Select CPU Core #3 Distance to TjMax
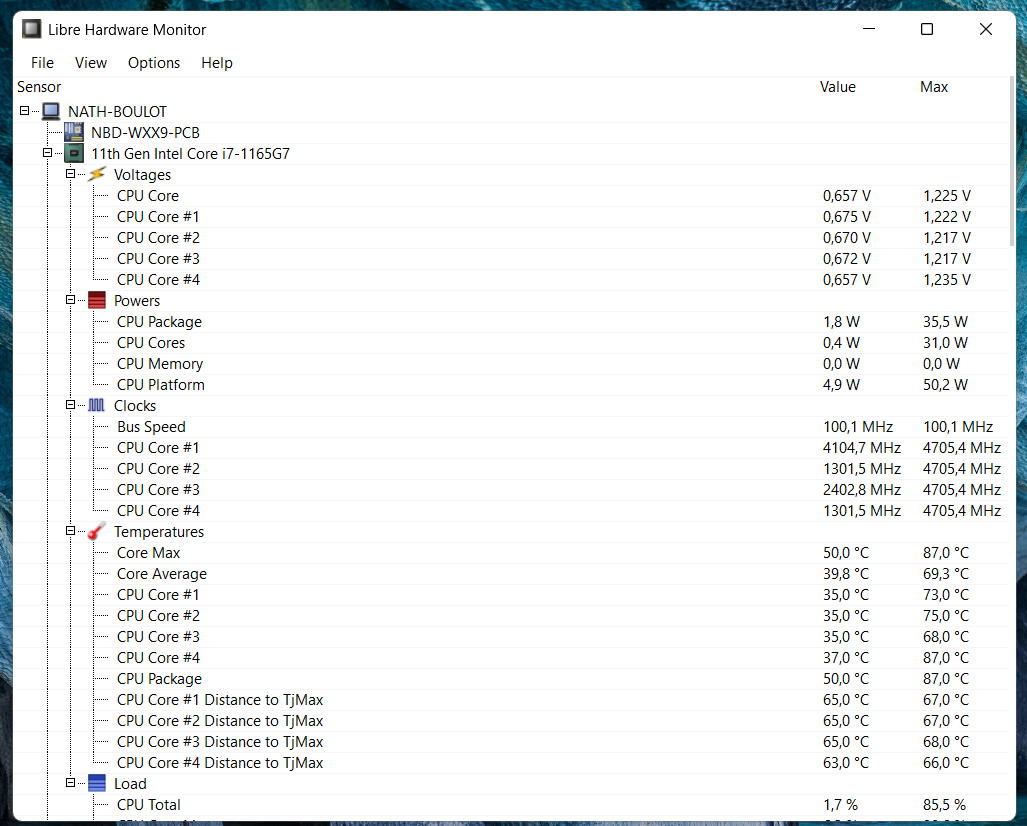The height and width of the screenshot is (826, 1027). (x=511, y=742)
